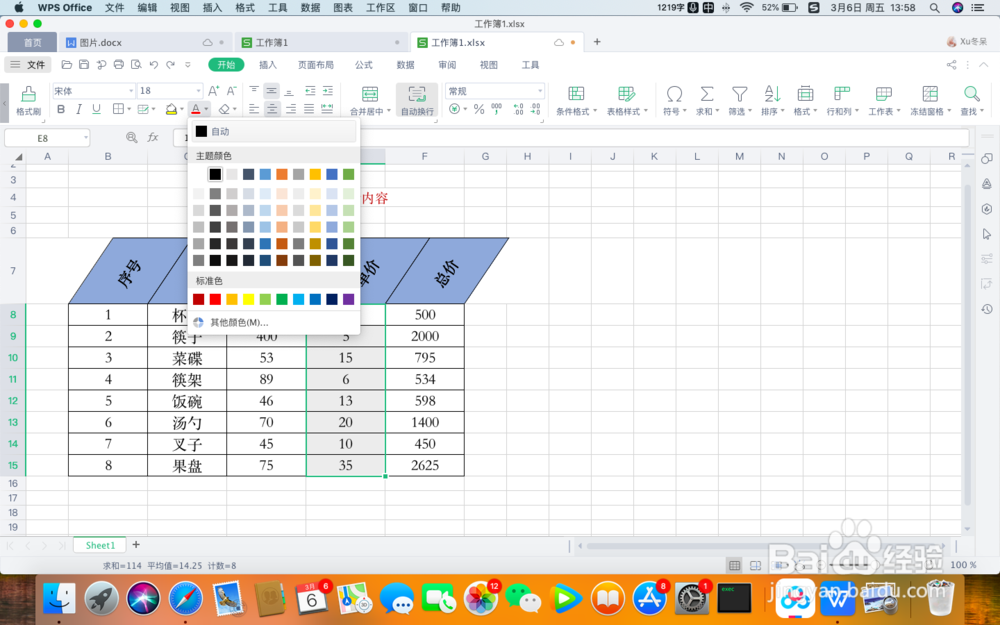Switch to the 插入 ribbon tab
This screenshot has height=625, width=1000.
click(x=268, y=65)
